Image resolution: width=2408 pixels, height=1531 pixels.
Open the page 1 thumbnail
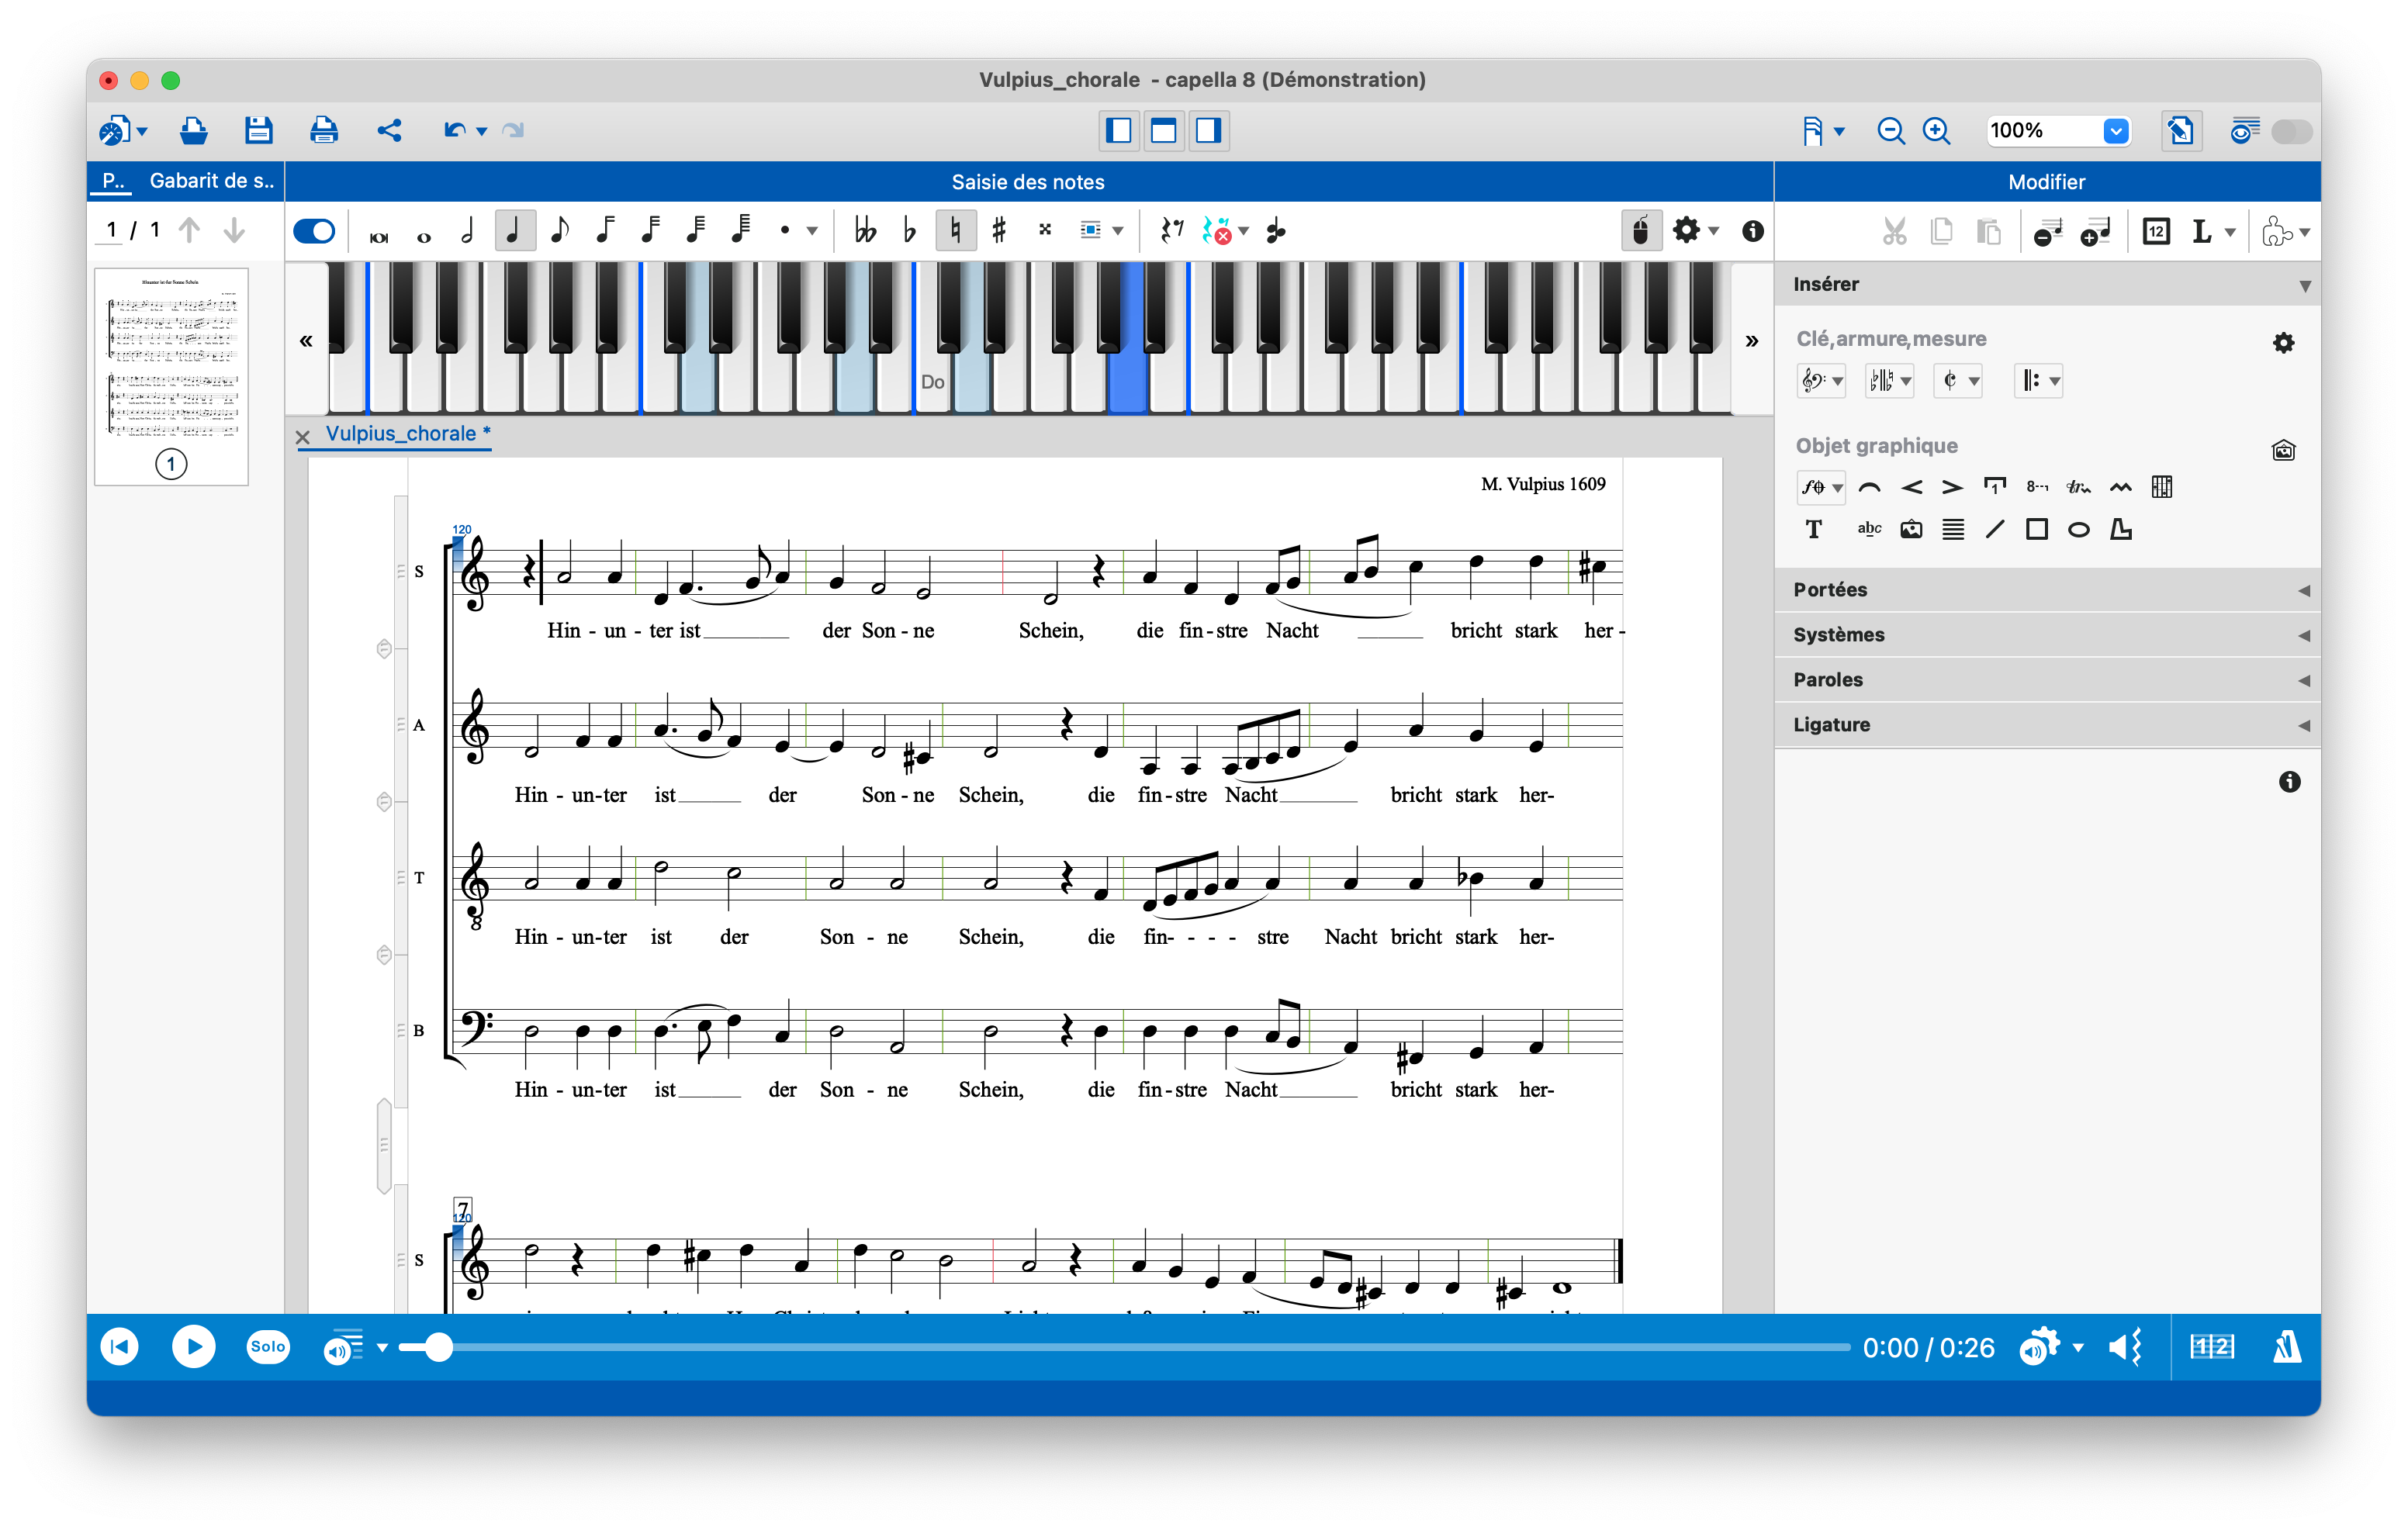pos(172,377)
